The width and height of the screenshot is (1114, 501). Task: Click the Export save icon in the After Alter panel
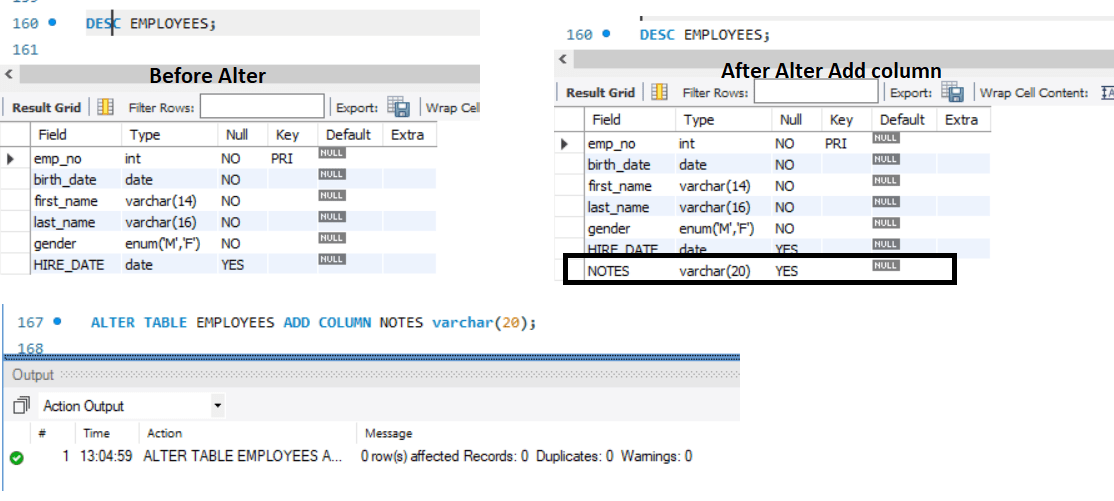click(x=953, y=92)
